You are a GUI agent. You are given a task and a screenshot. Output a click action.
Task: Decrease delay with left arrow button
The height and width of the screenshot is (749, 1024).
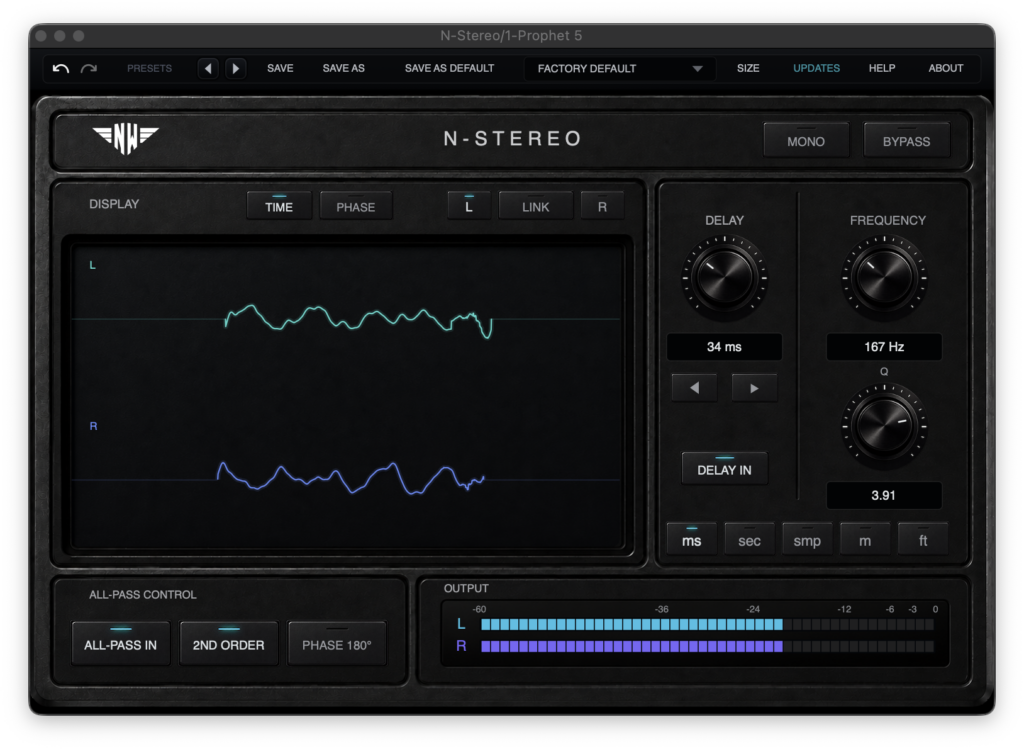694,388
